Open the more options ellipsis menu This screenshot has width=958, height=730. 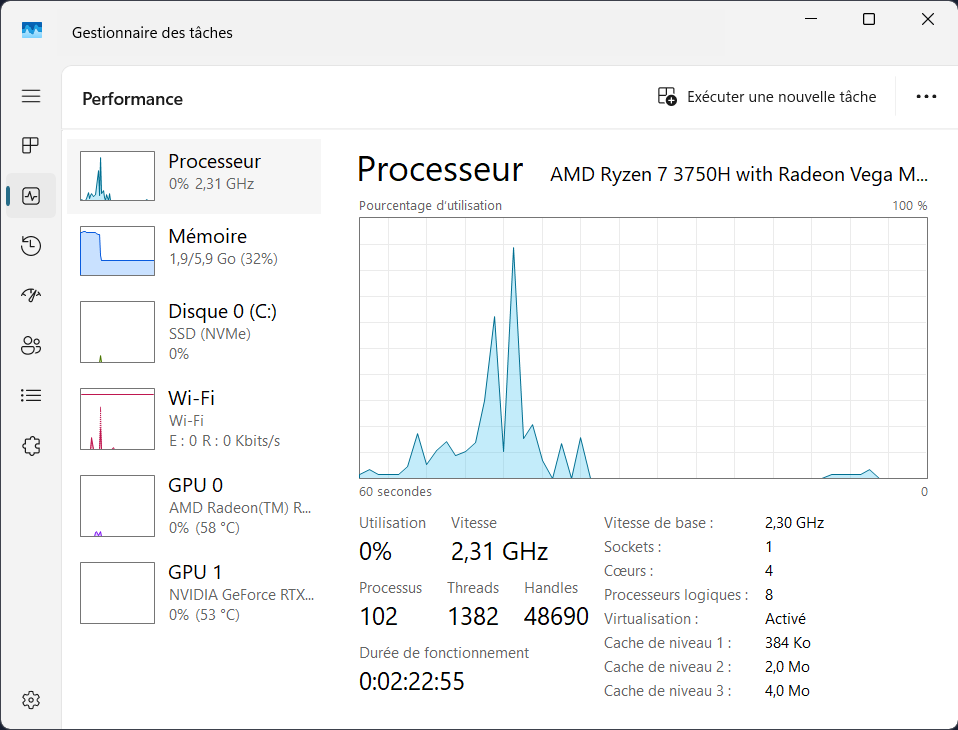926,96
